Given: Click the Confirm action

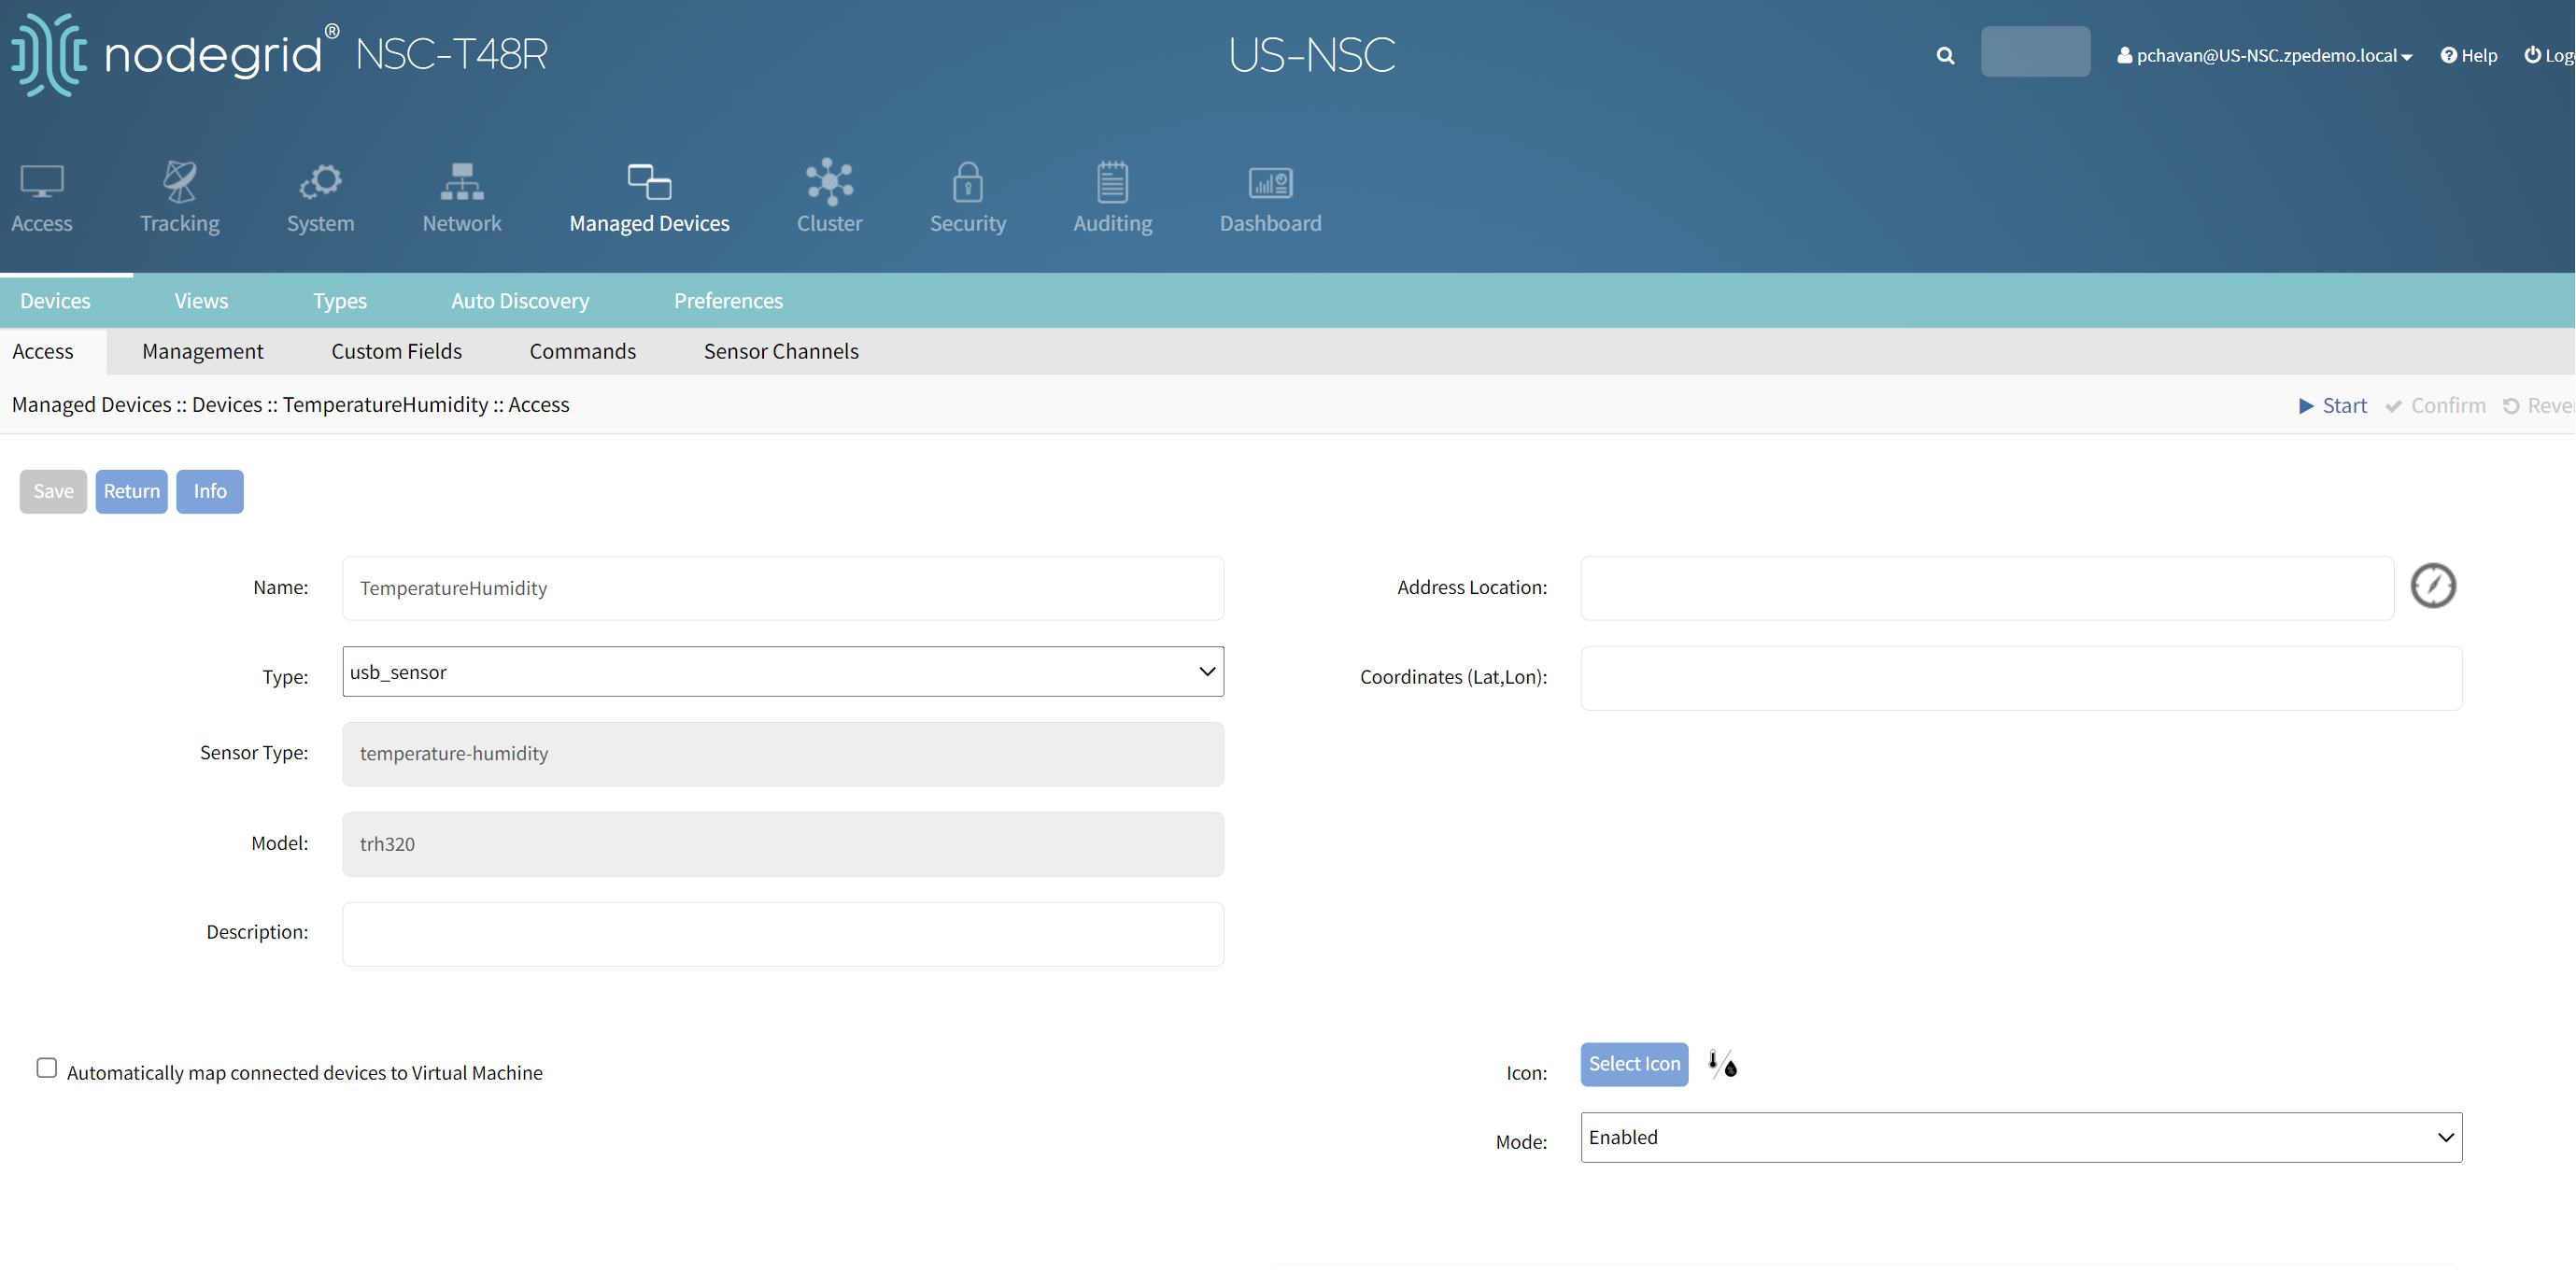Looking at the screenshot, I should click(2435, 405).
